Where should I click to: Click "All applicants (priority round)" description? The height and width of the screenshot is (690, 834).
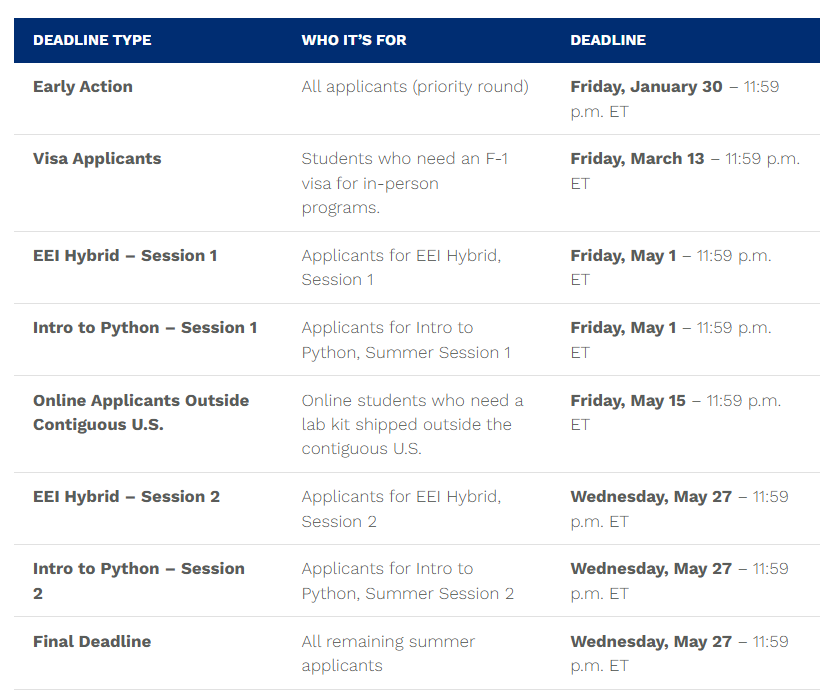tap(415, 87)
